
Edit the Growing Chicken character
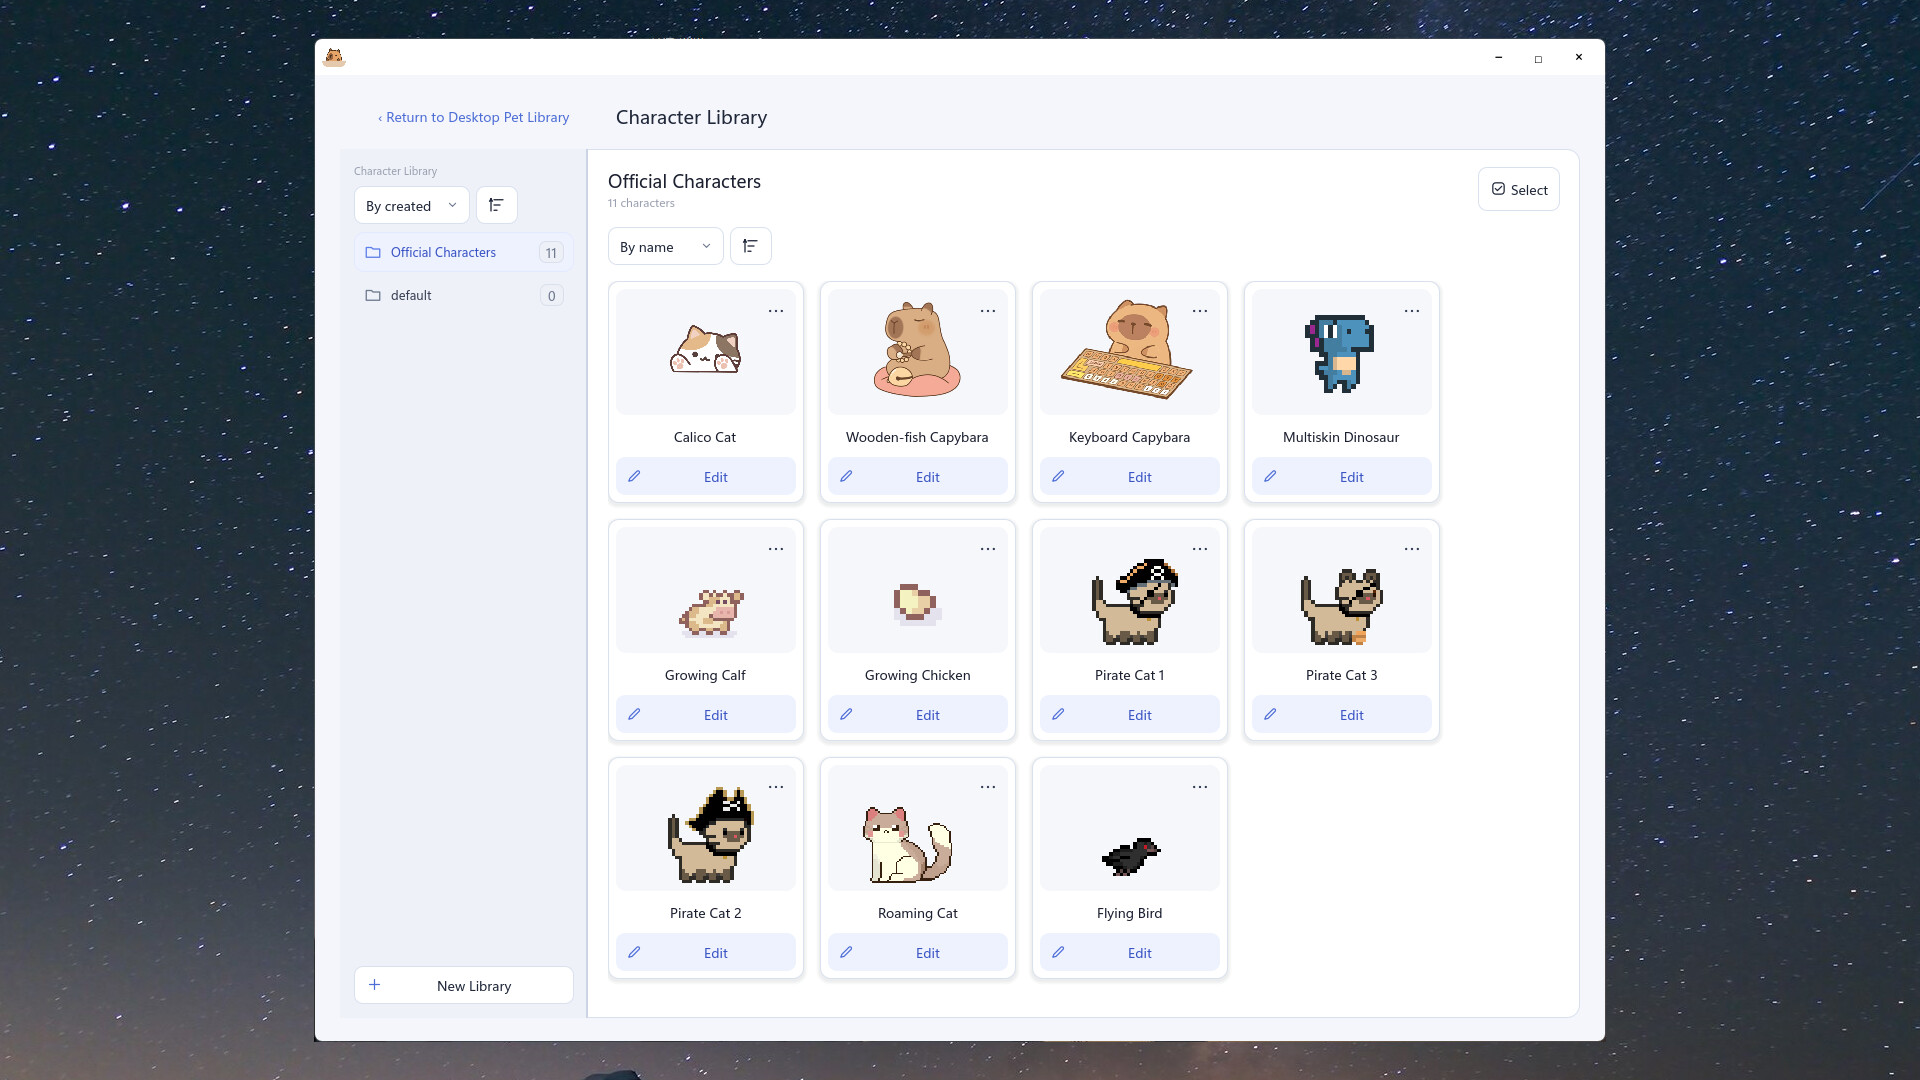(917, 715)
